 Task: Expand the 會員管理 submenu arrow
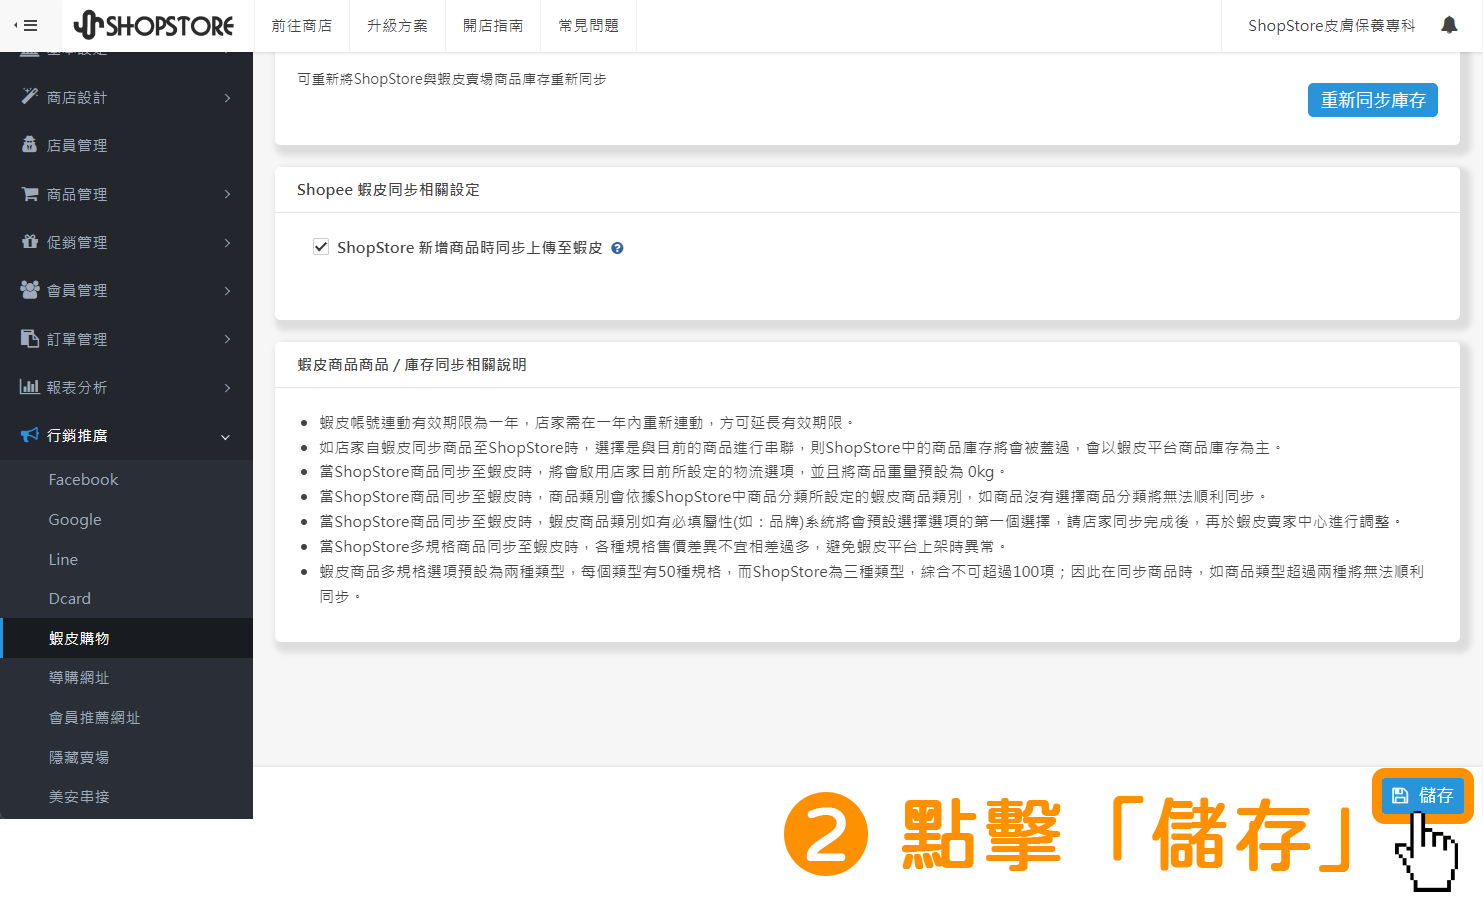point(227,291)
